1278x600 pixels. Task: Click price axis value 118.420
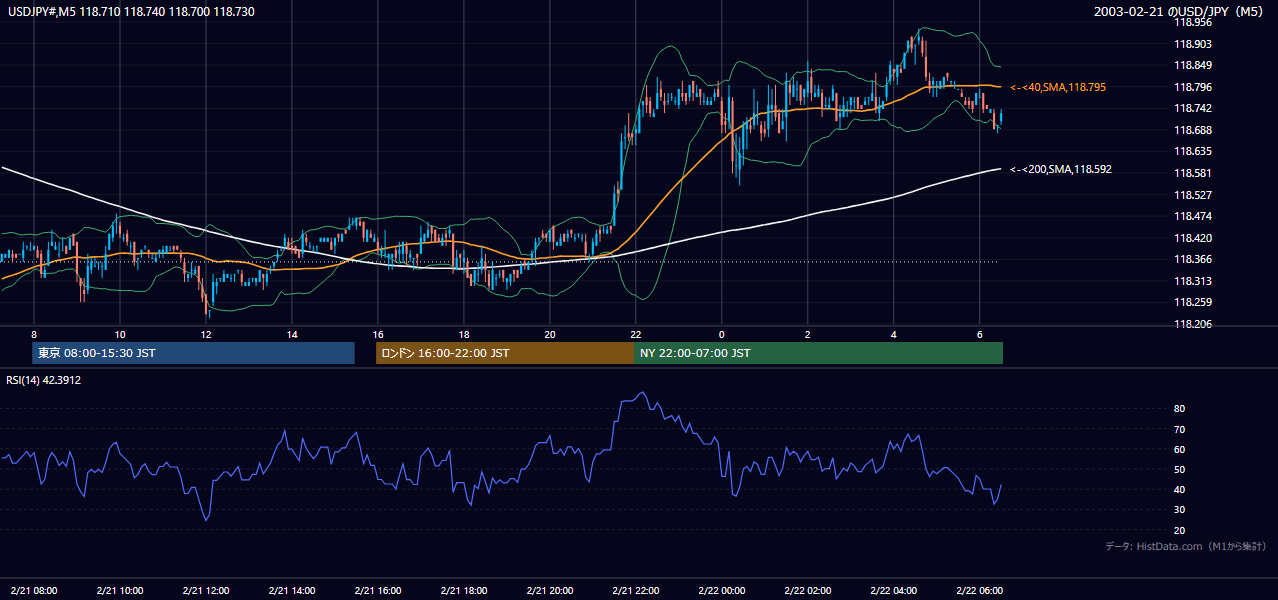[x=1192, y=238]
